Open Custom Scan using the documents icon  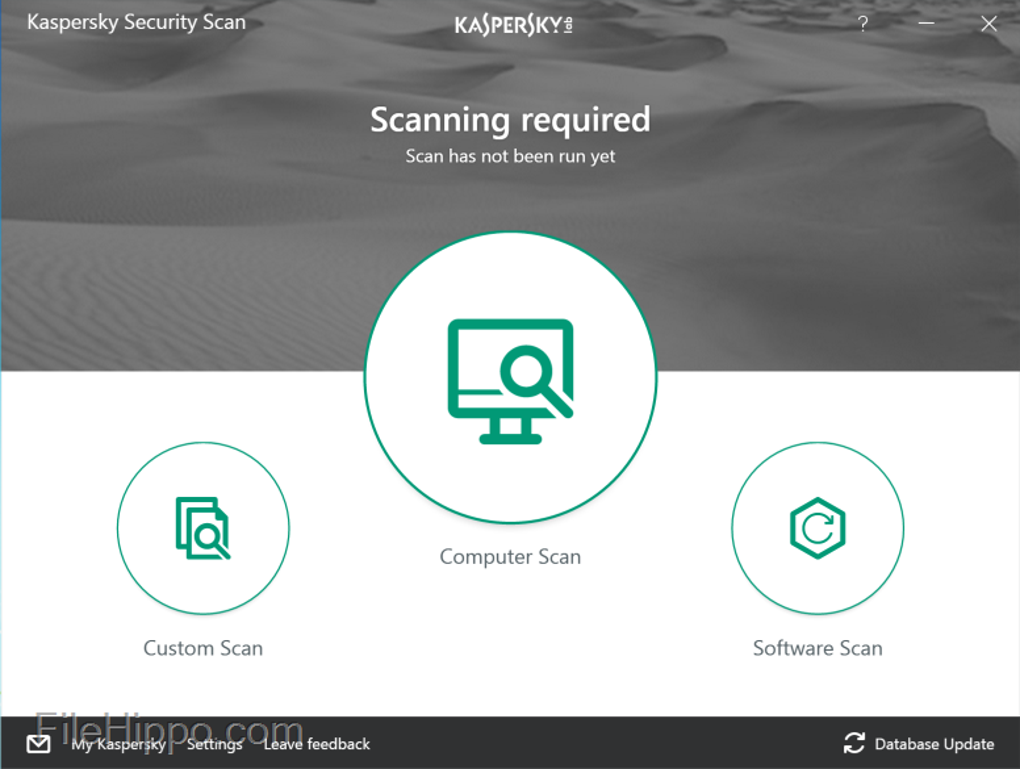[x=203, y=527]
